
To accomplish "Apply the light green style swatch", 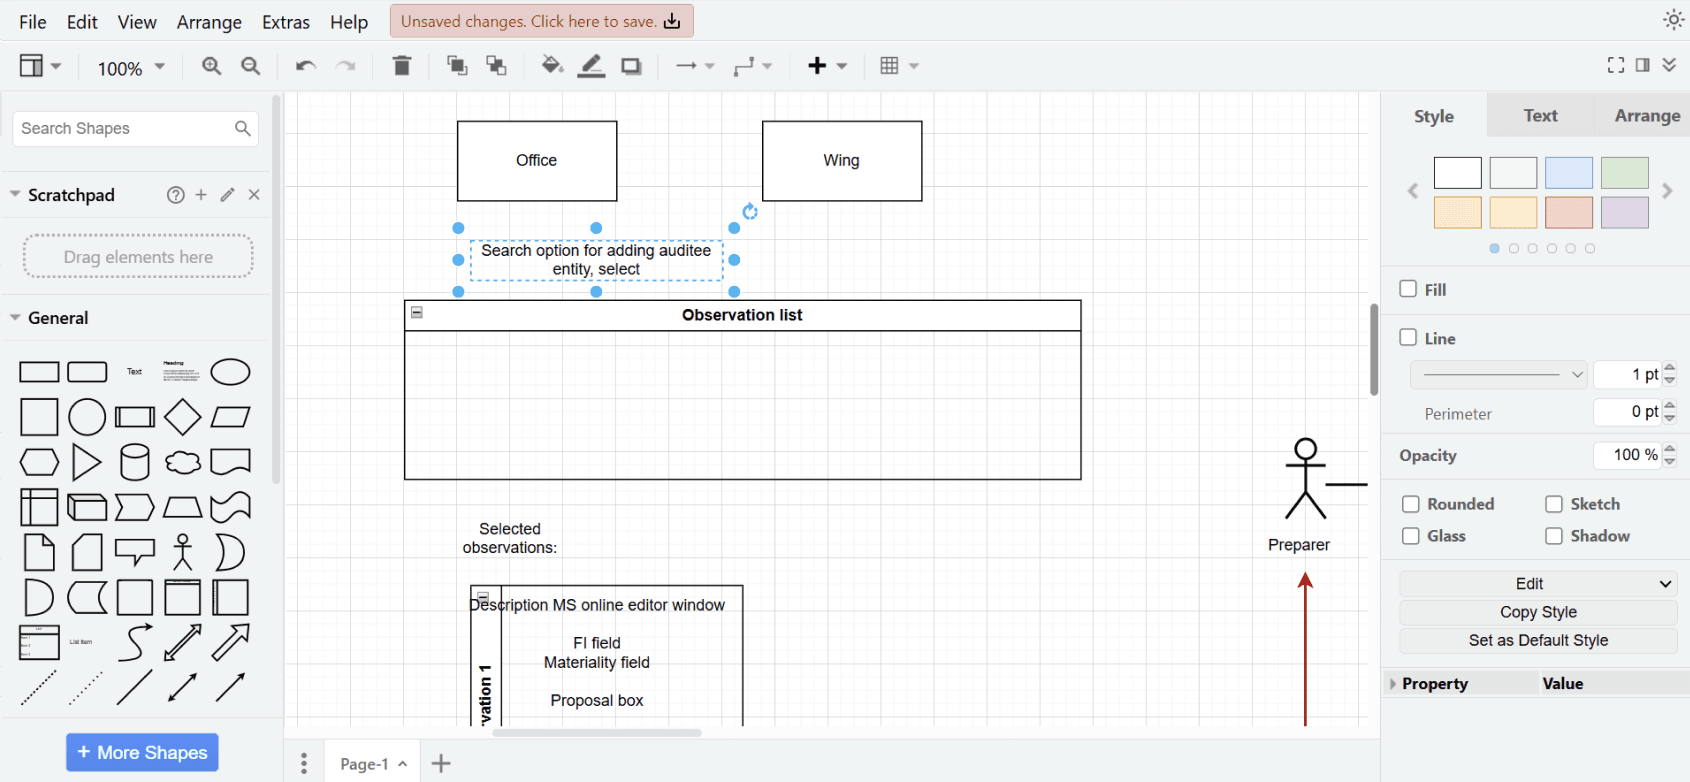I will 1625,173.
